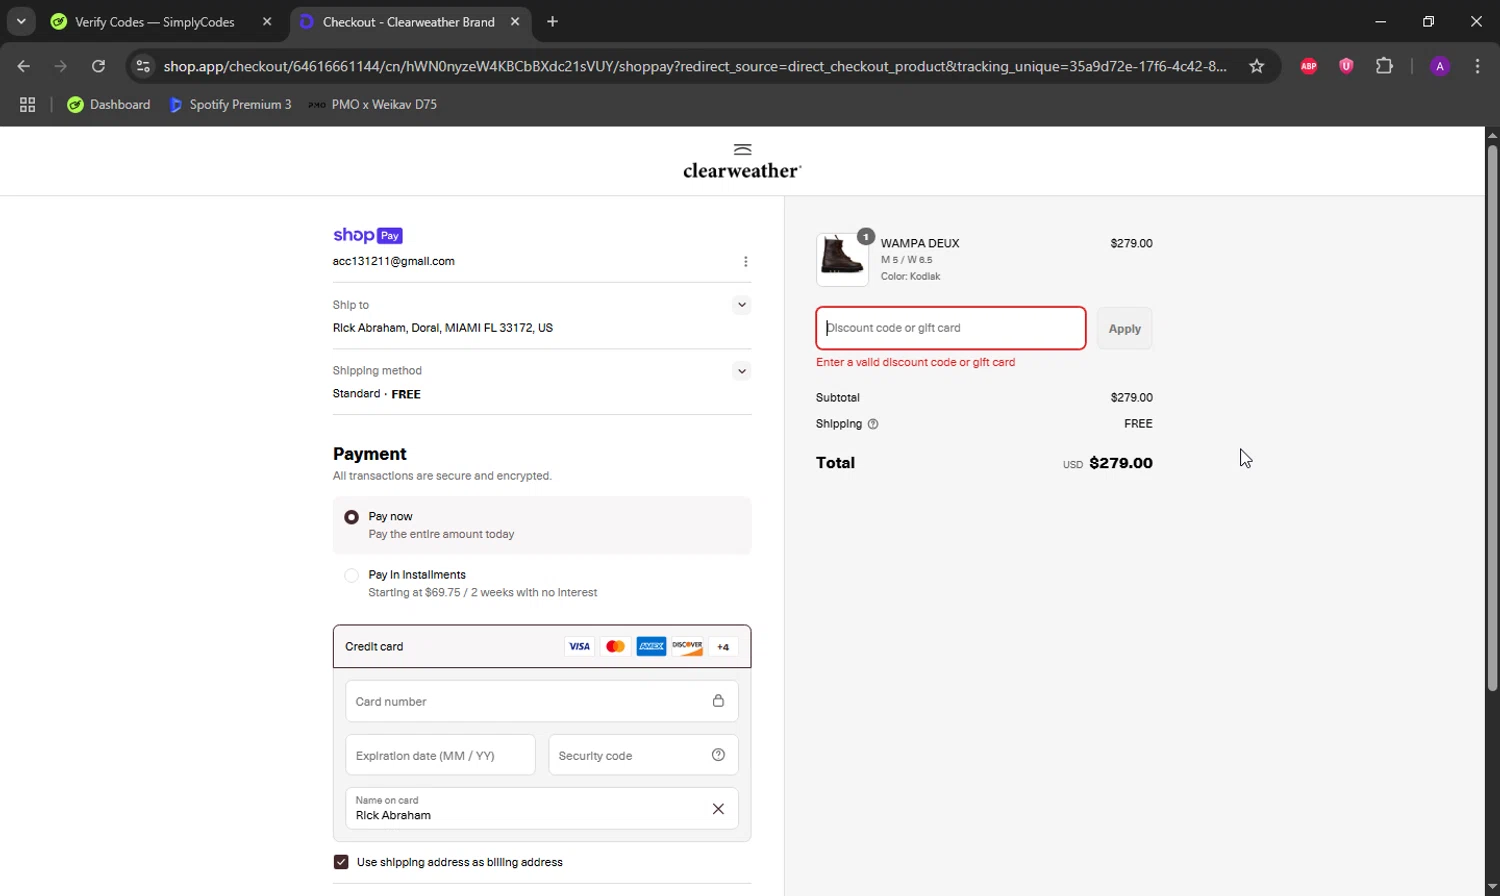1500x896 pixels.
Task: Open Chrome's three-dot menu
Action: (1477, 66)
